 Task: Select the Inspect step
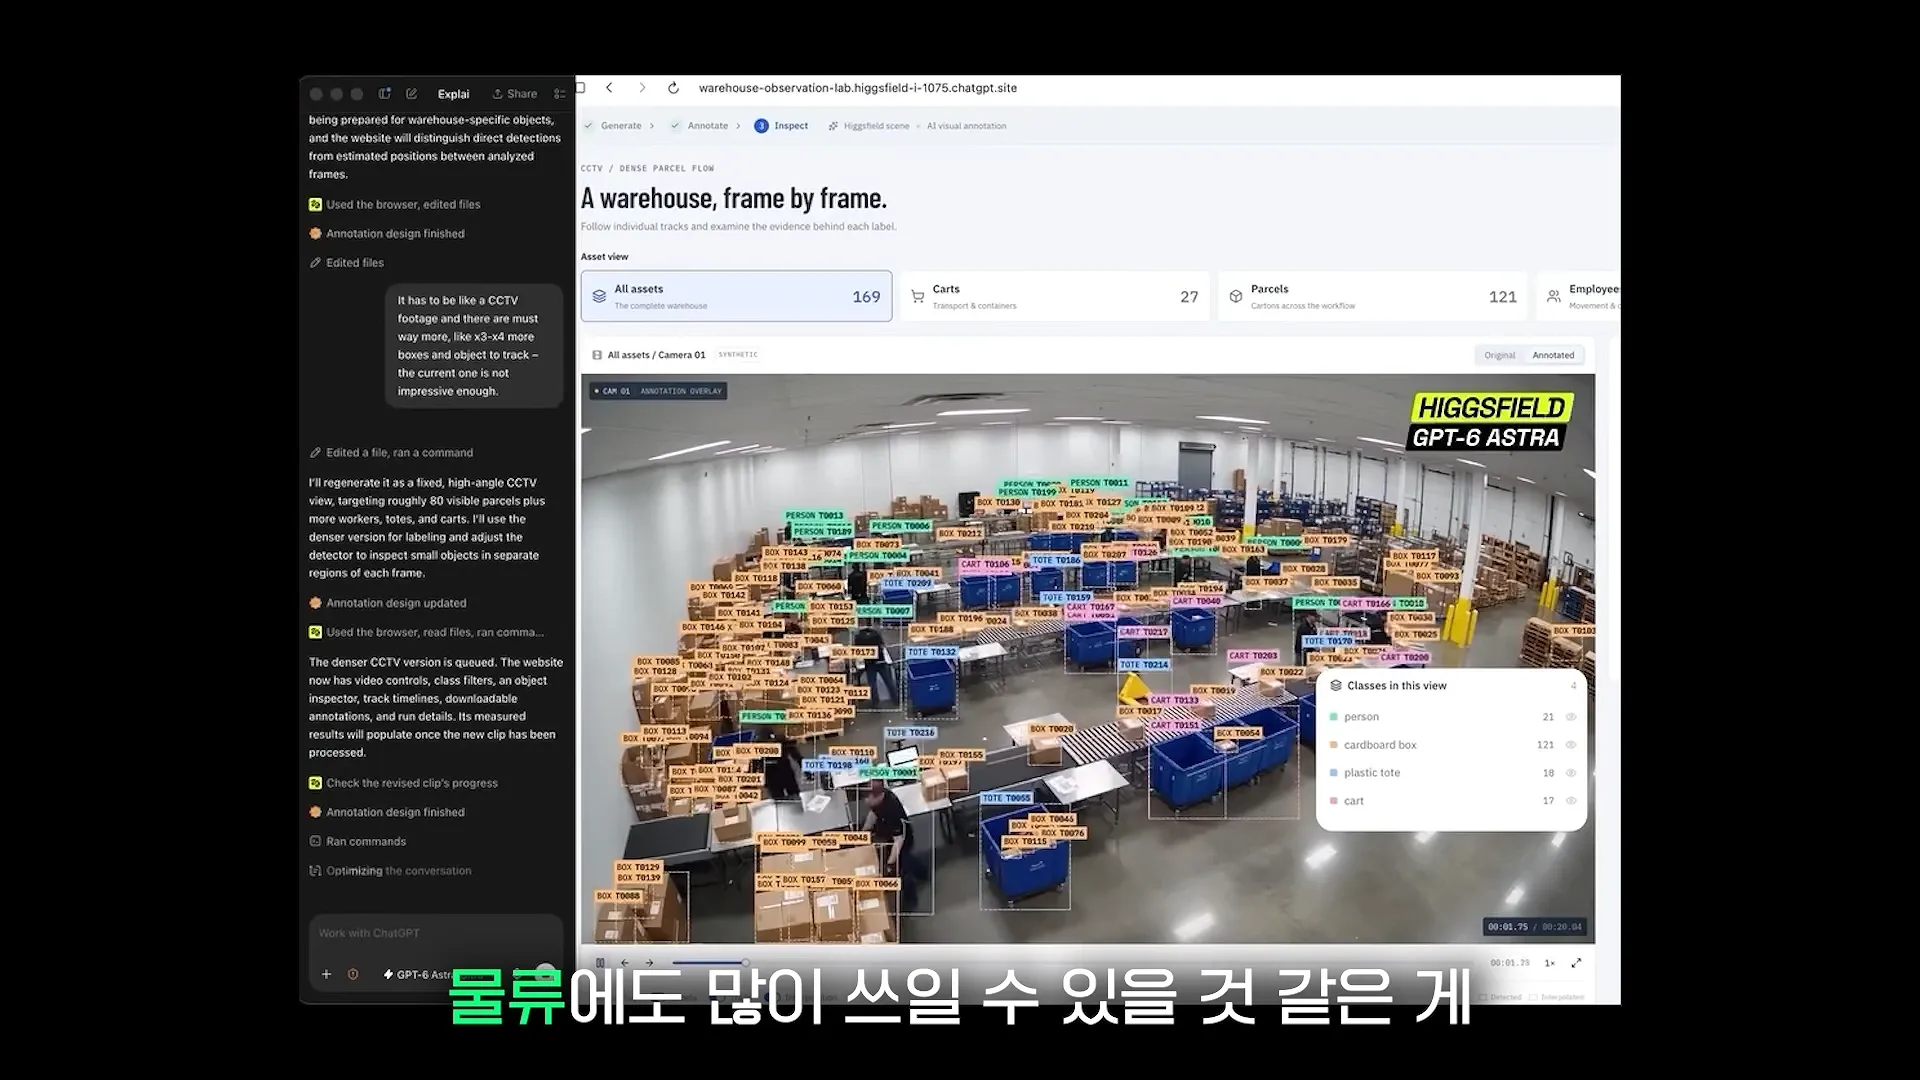(x=781, y=126)
